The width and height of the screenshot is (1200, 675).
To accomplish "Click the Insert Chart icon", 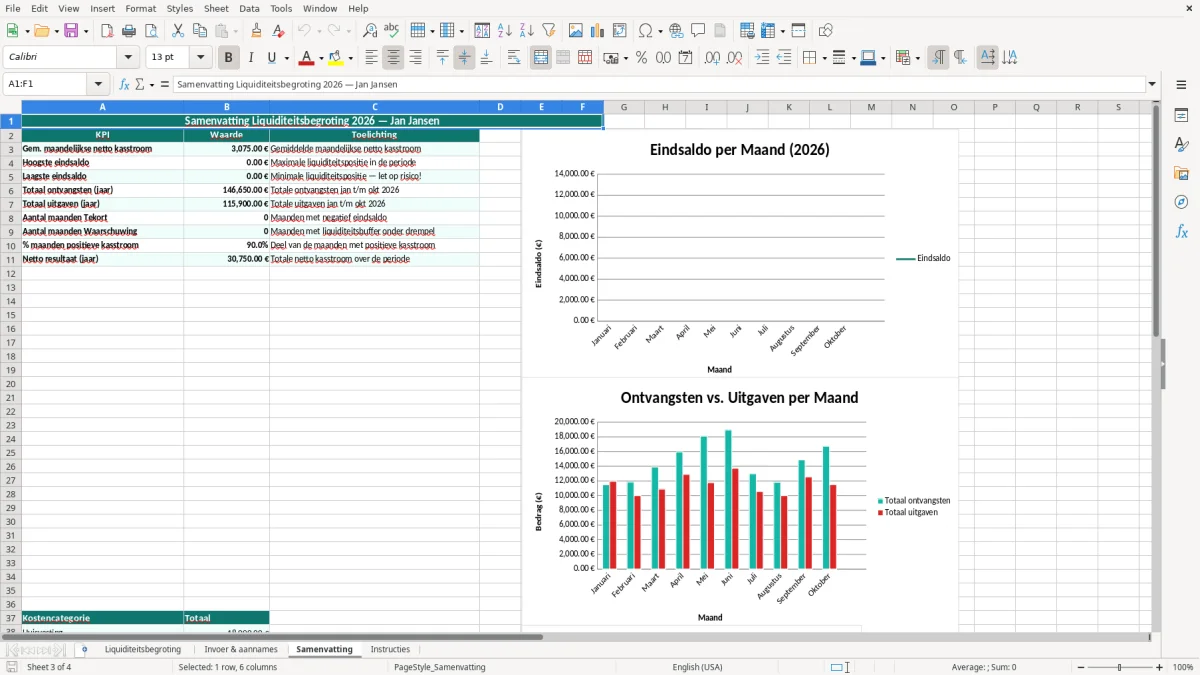I will (598, 31).
